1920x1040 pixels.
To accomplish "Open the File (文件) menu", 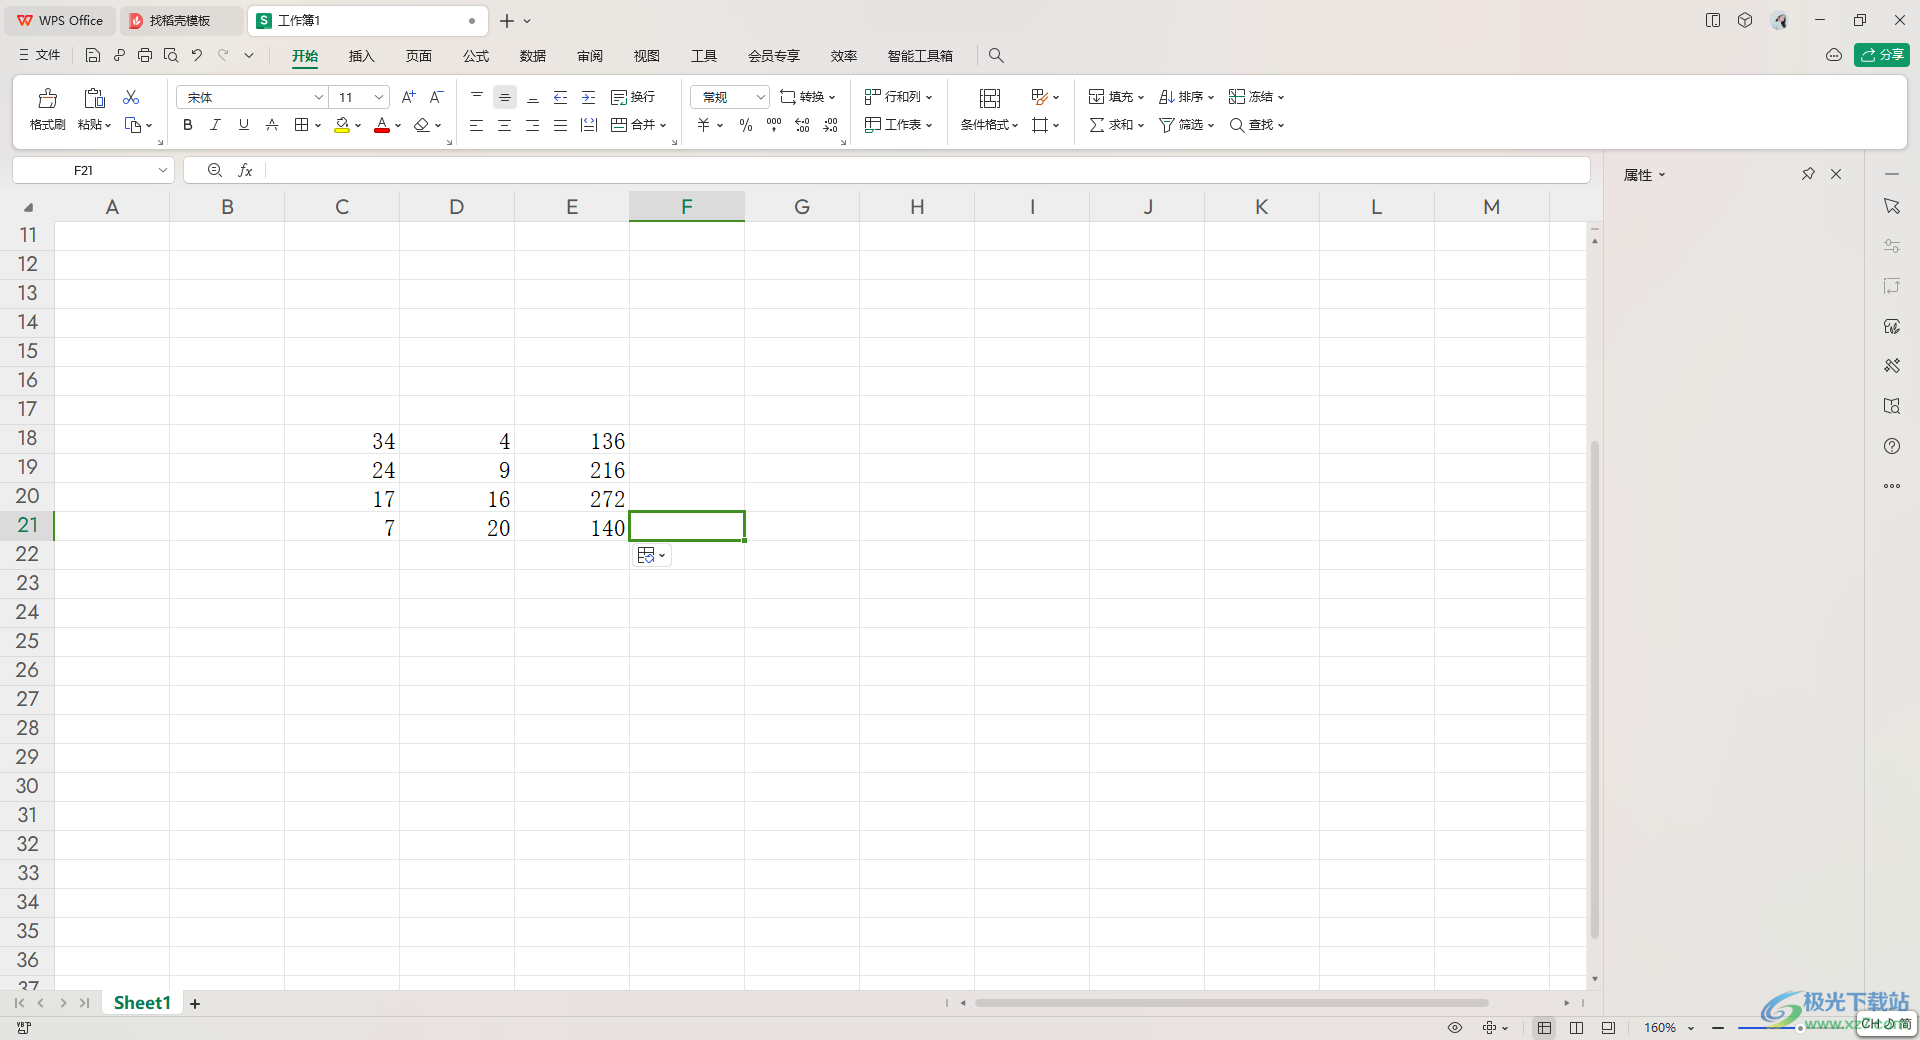I will 40,55.
